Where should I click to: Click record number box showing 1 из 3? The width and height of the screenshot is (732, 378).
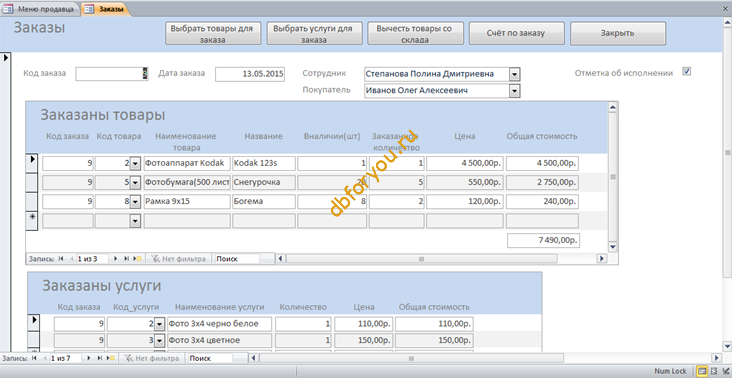[92, 259]
